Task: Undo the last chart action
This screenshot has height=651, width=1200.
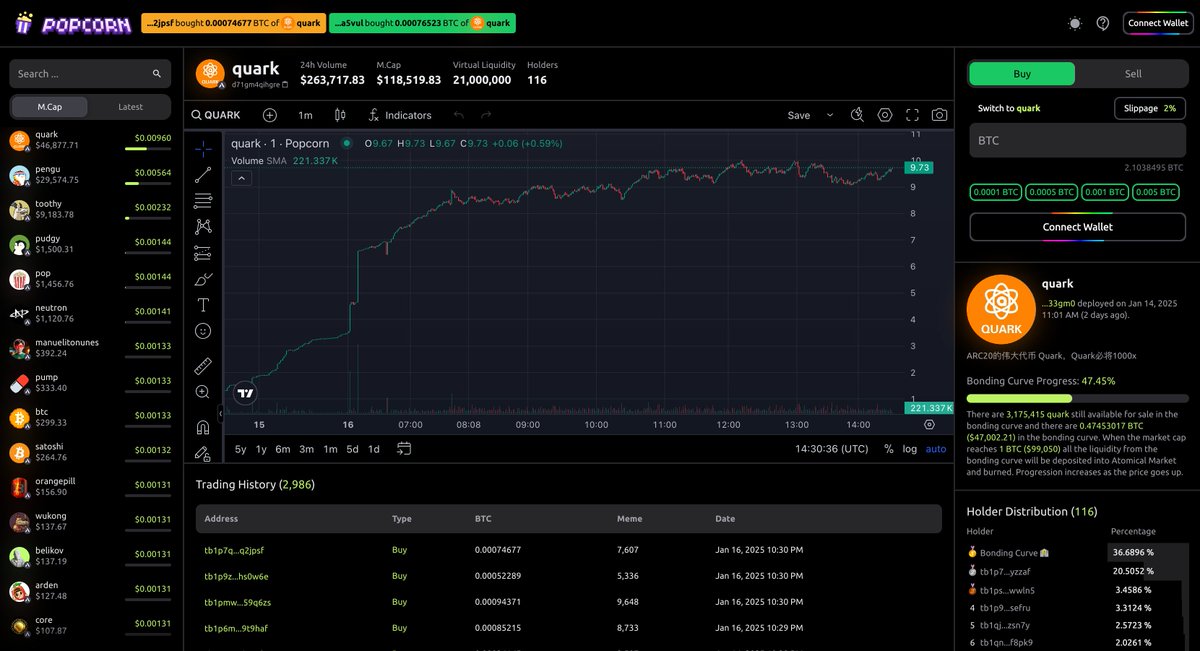Action: click(459, 115)
